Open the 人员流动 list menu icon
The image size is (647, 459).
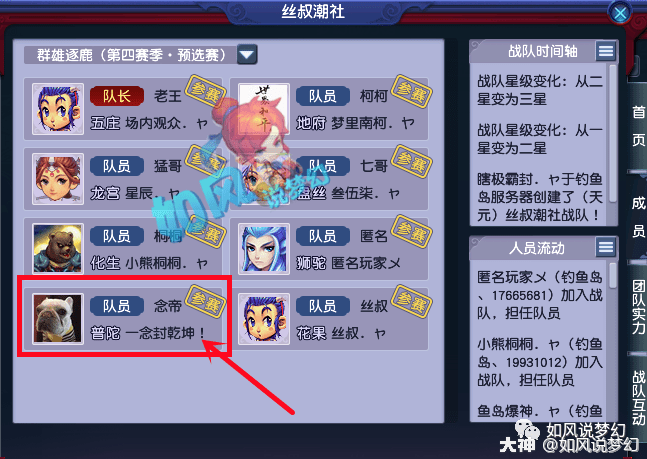tap(606, 247)
